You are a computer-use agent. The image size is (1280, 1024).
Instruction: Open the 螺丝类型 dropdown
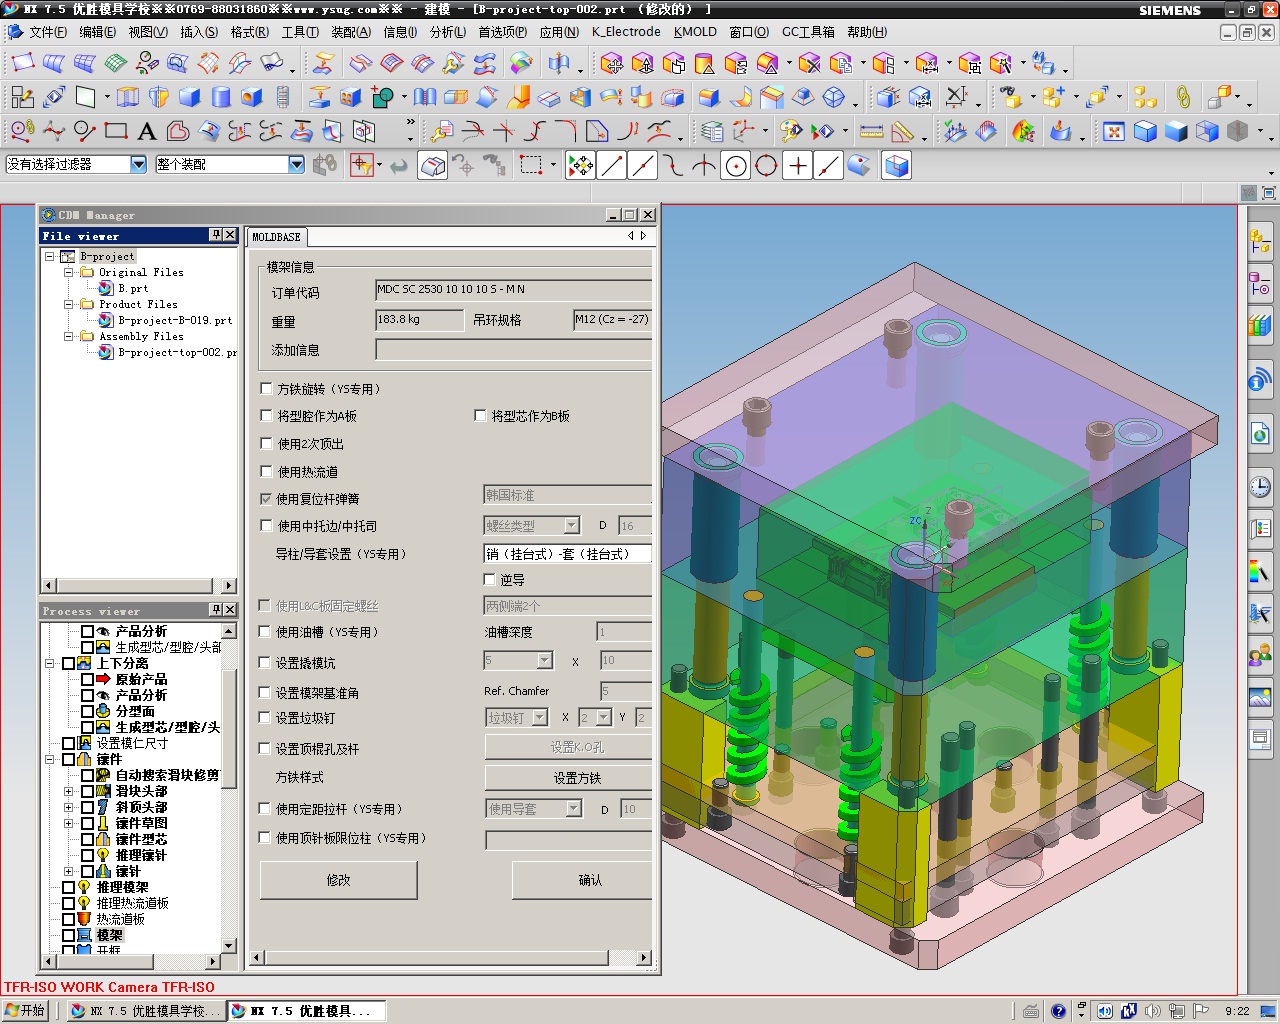tap(571, 525)
